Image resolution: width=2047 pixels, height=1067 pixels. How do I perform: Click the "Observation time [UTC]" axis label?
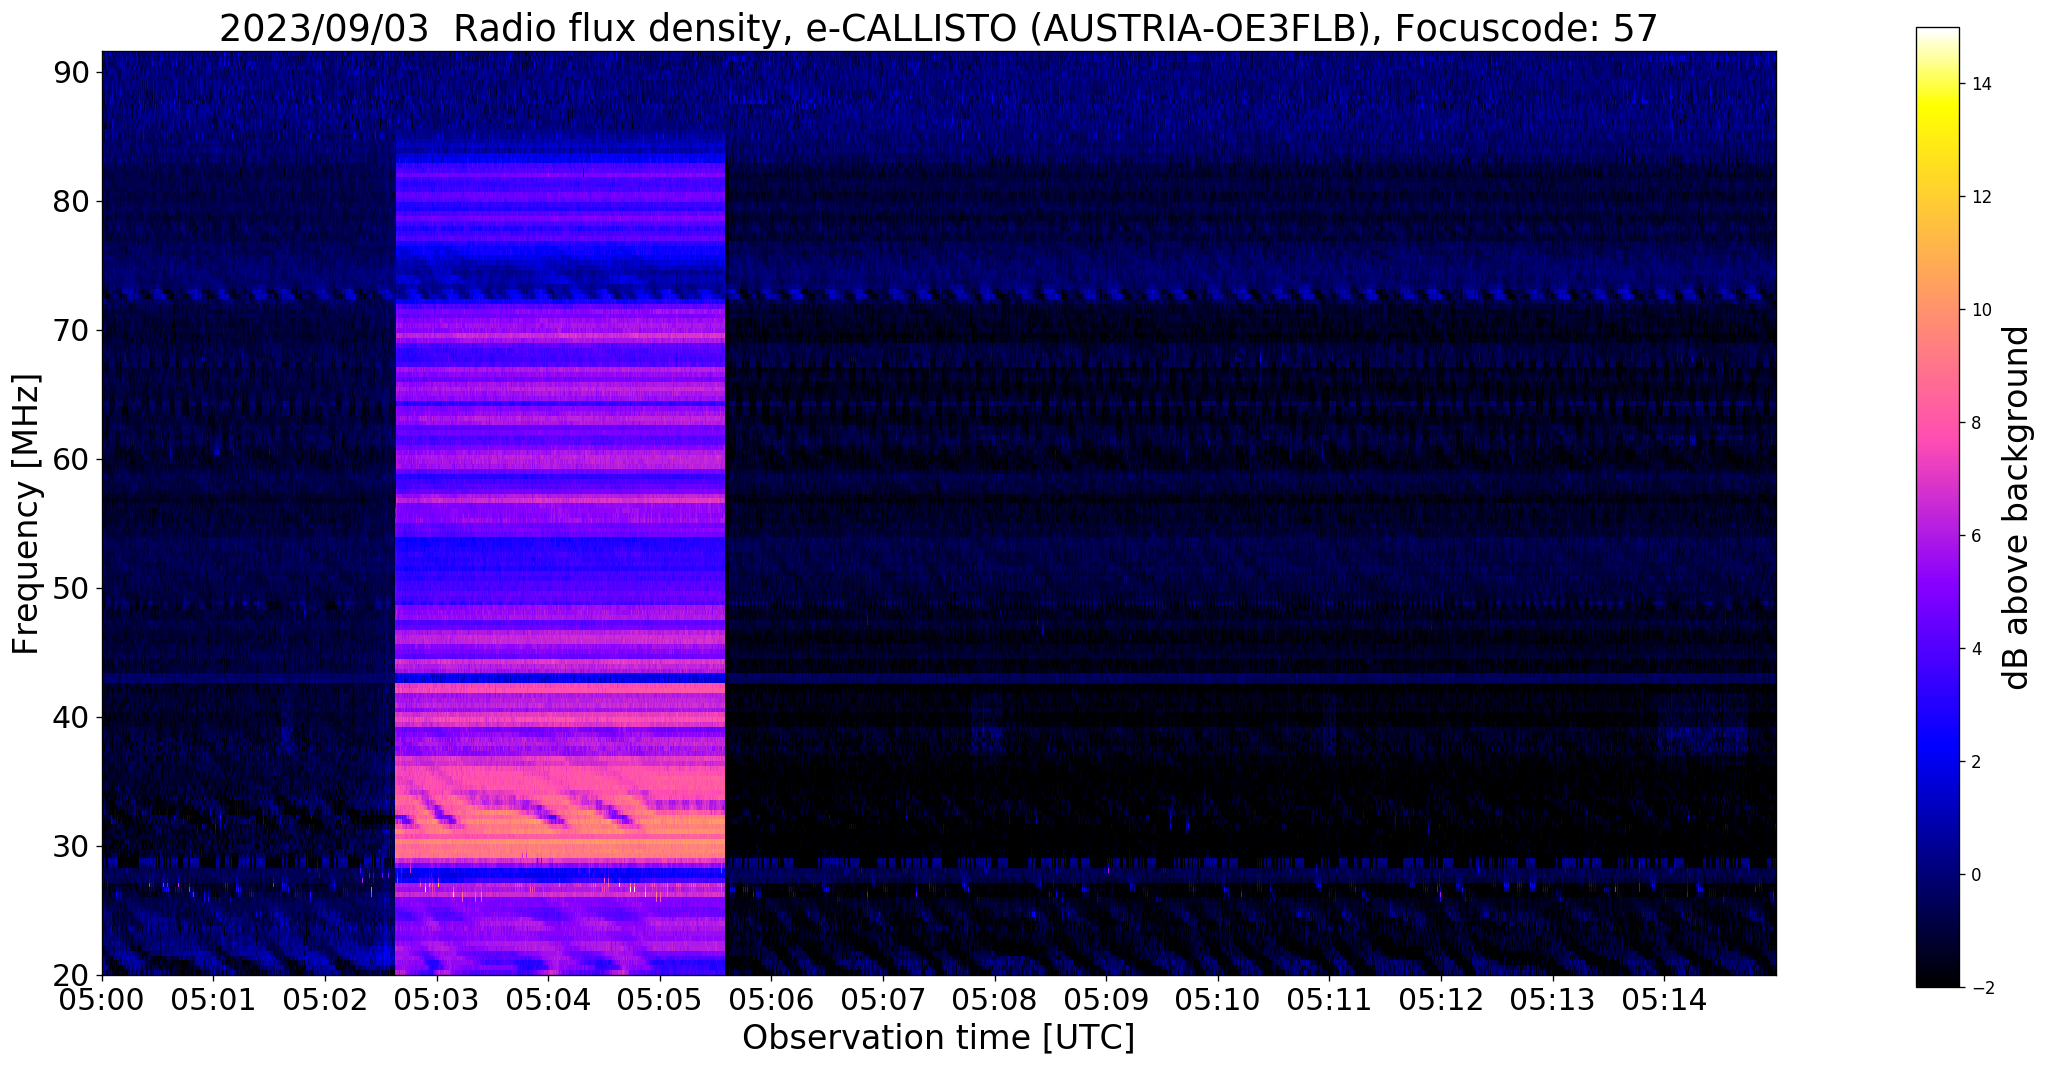(938, 1038)
